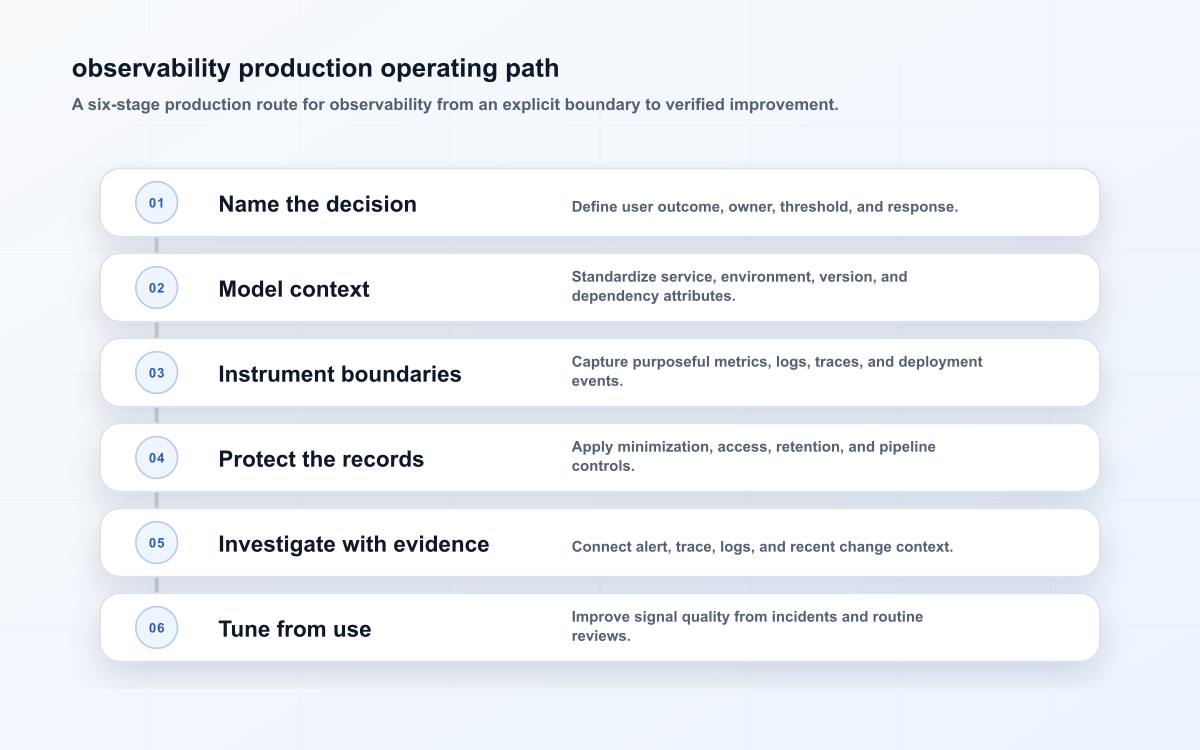Select the Protect the records heading
This screenshot has height=750, width=1200.
321,459
